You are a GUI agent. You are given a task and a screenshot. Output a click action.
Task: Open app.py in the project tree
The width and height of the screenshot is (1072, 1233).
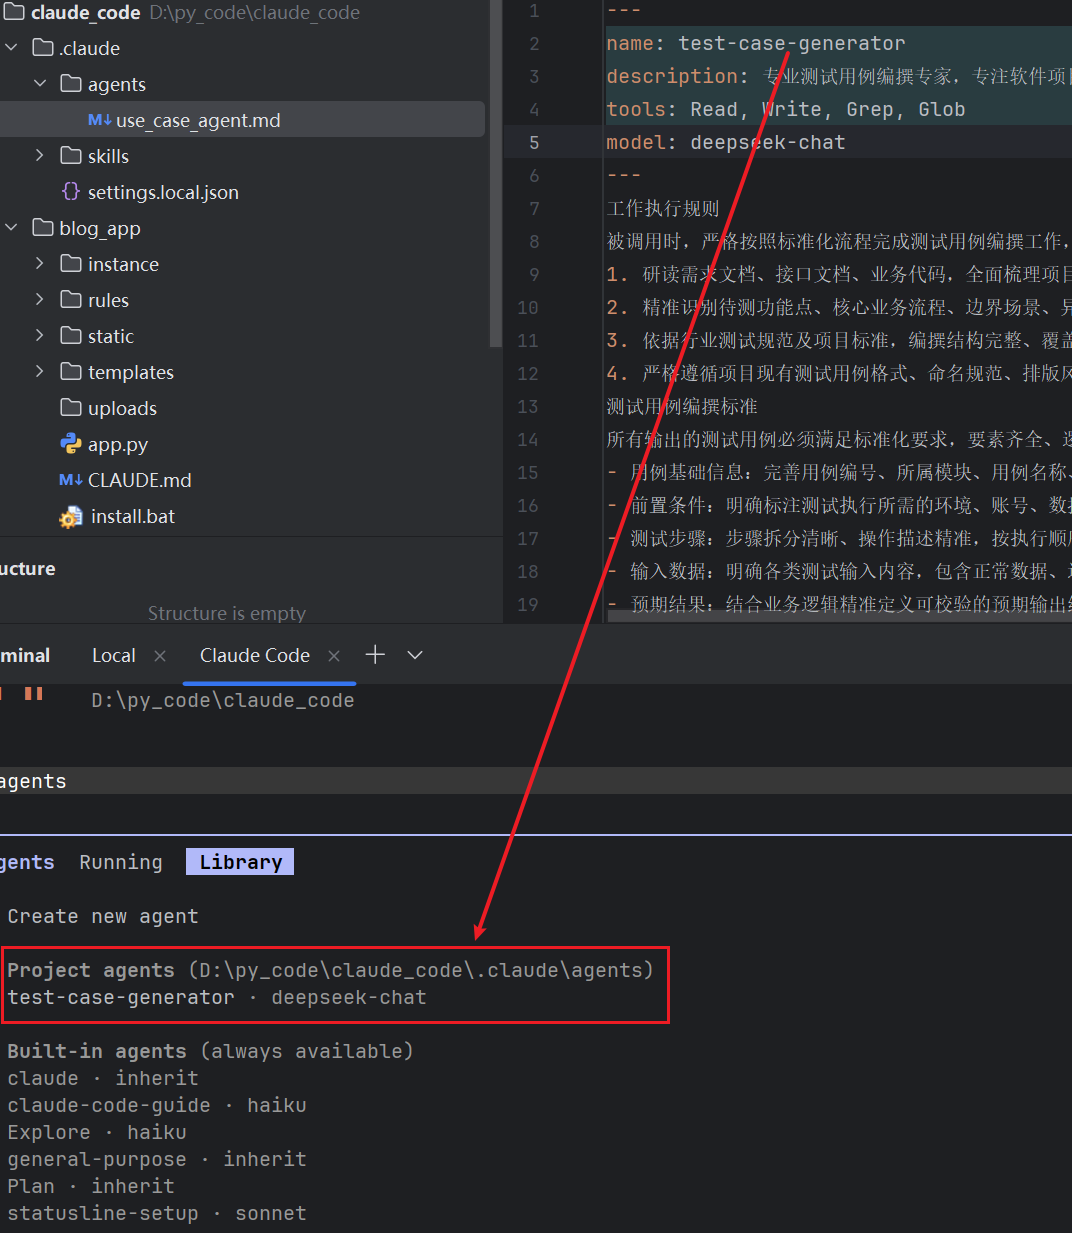click(118, 444)
